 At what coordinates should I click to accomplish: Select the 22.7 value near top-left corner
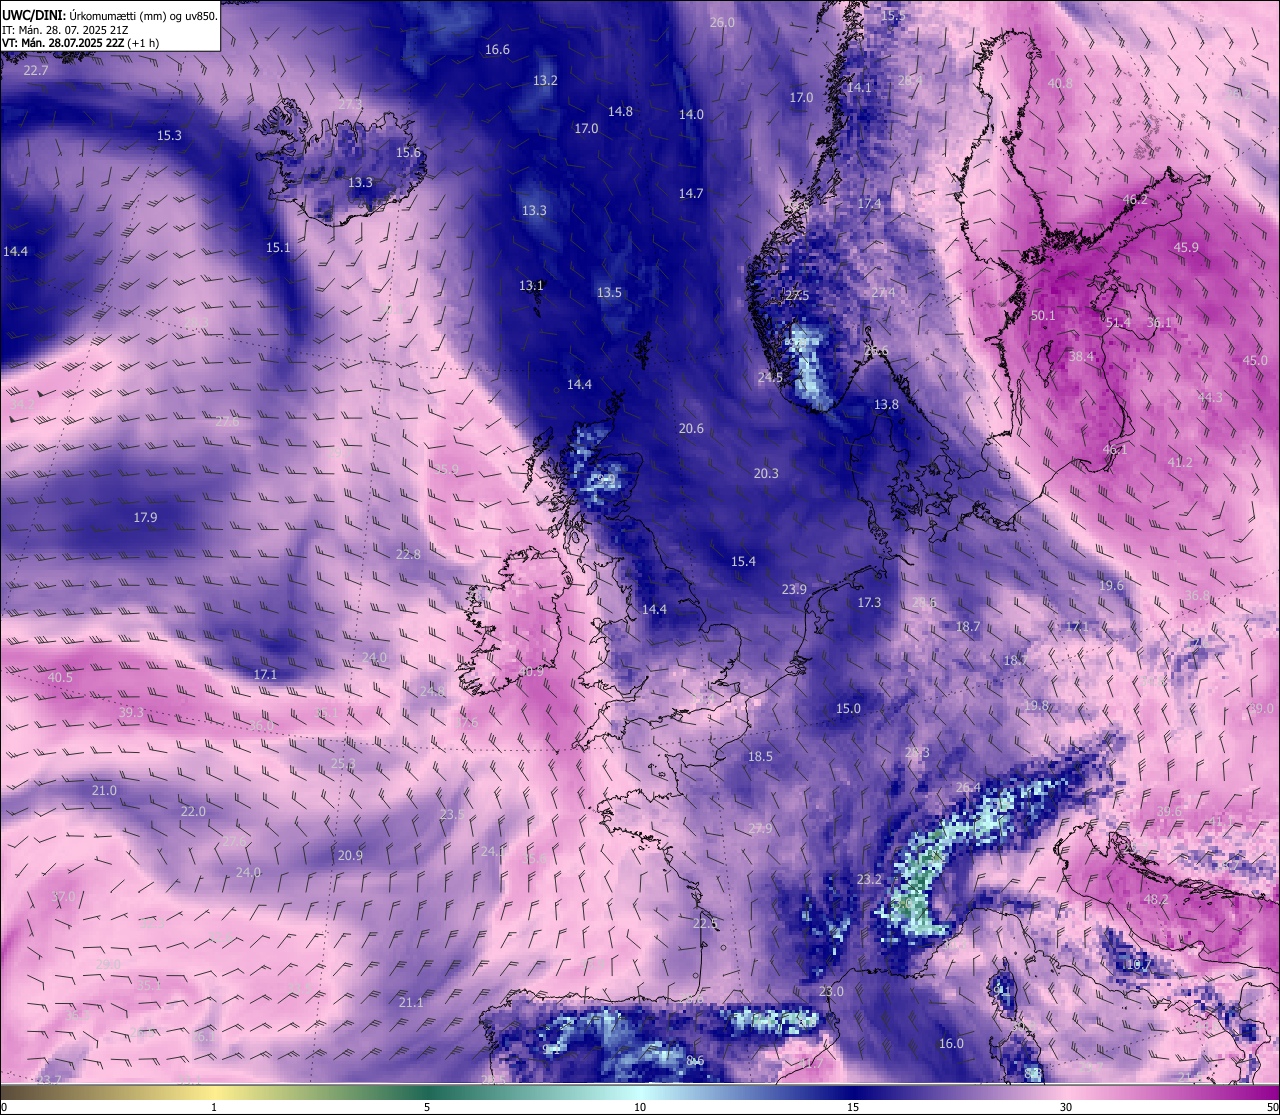pos(36,70)
